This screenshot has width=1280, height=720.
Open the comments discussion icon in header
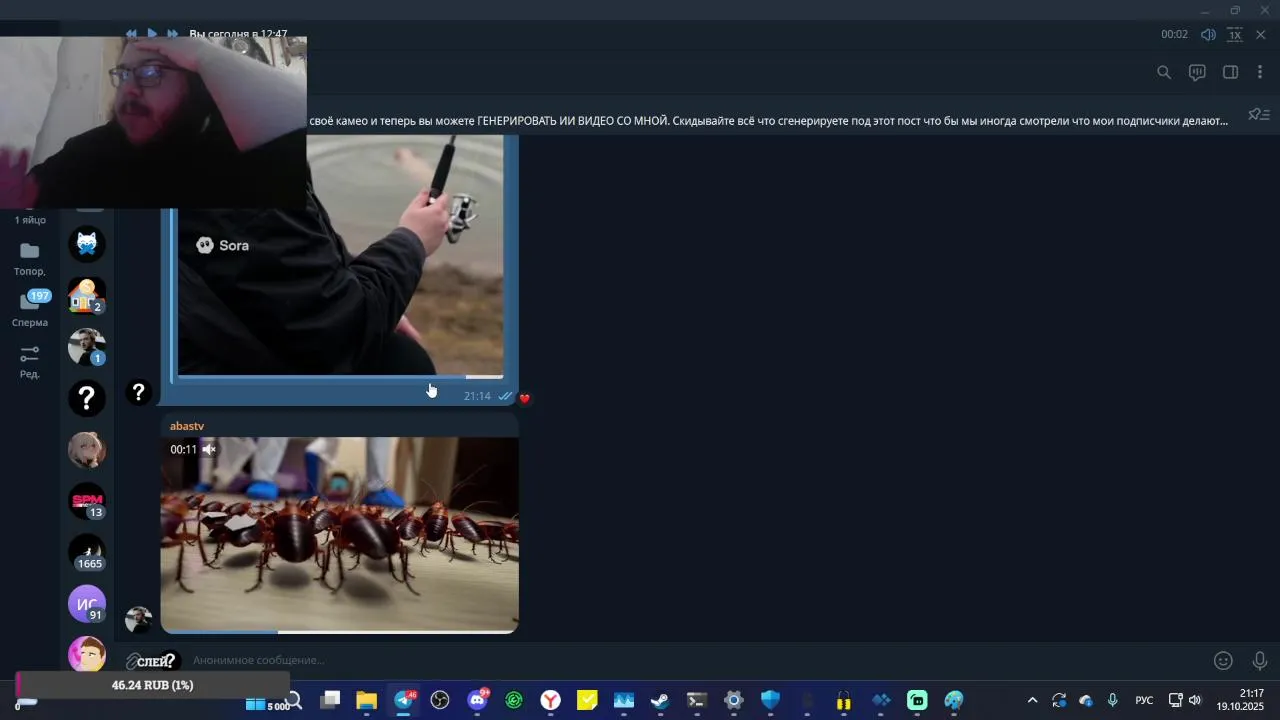coord(1197,72)
